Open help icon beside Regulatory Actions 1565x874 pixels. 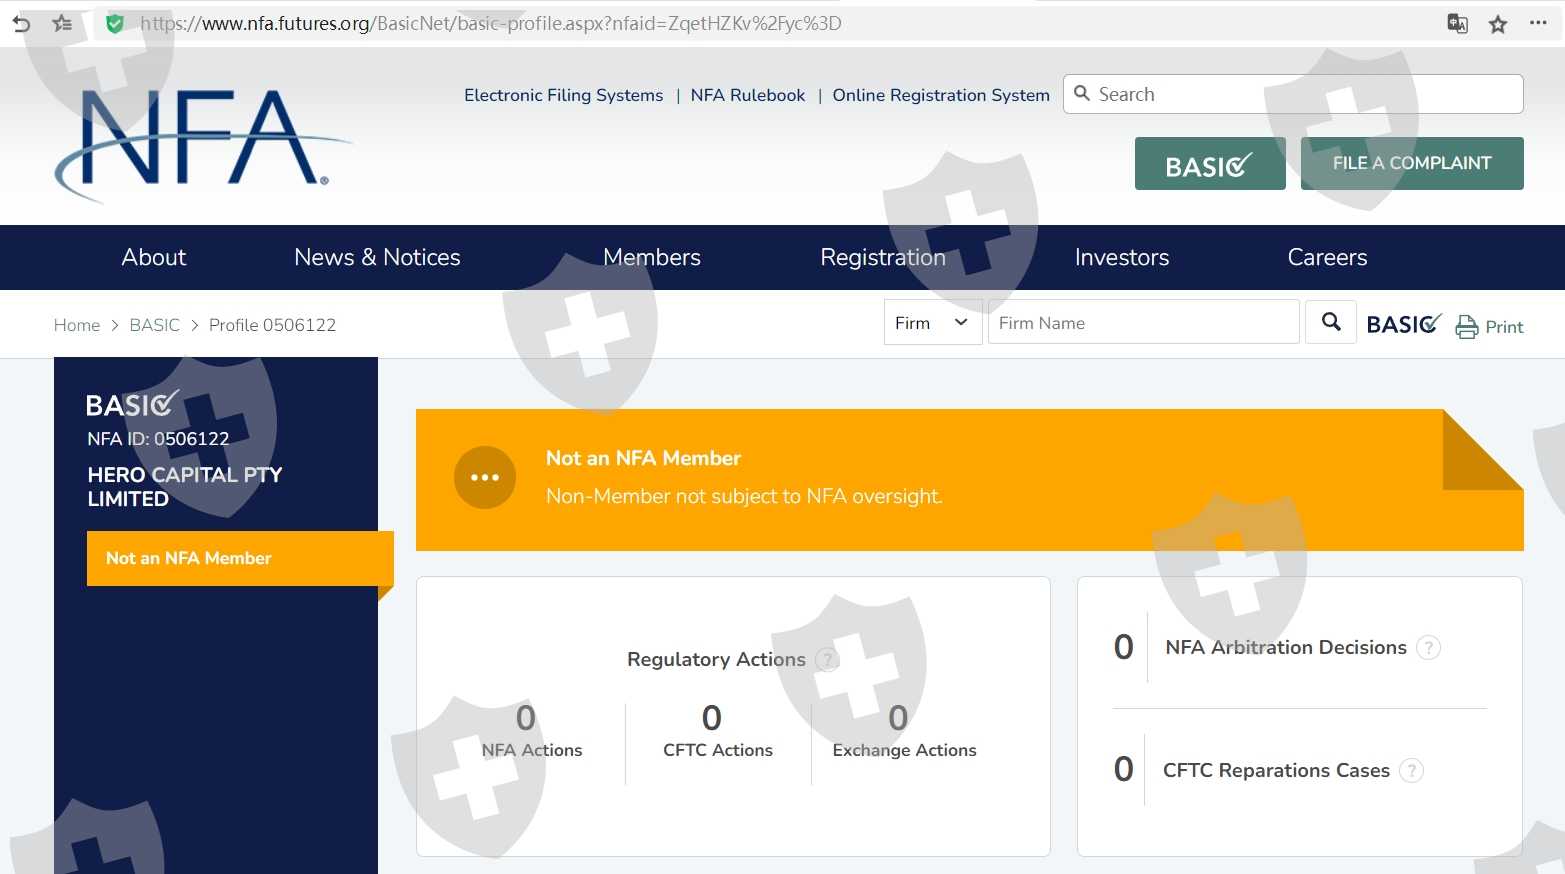(827, 659)
